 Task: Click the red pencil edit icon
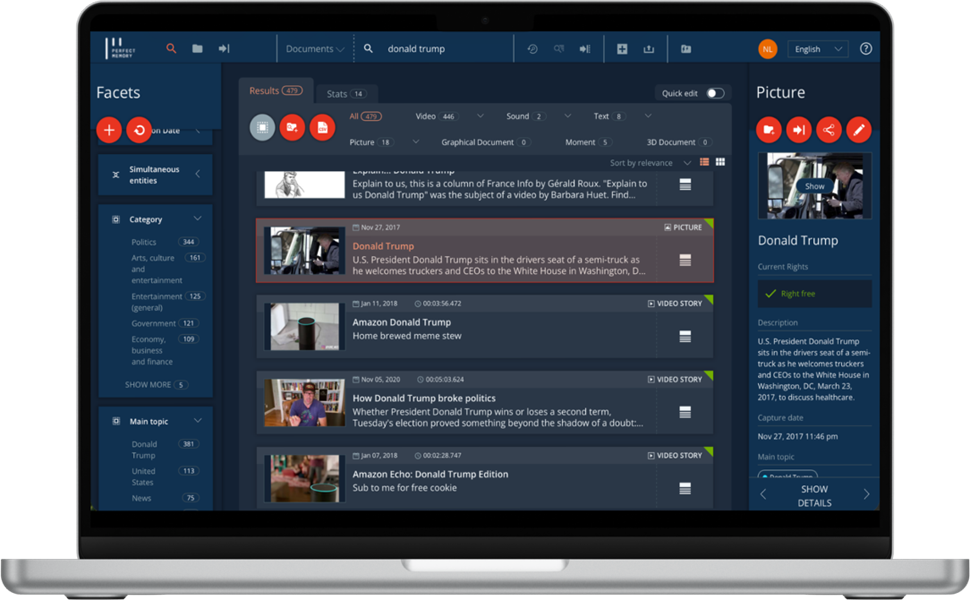(x=859, y=130)
